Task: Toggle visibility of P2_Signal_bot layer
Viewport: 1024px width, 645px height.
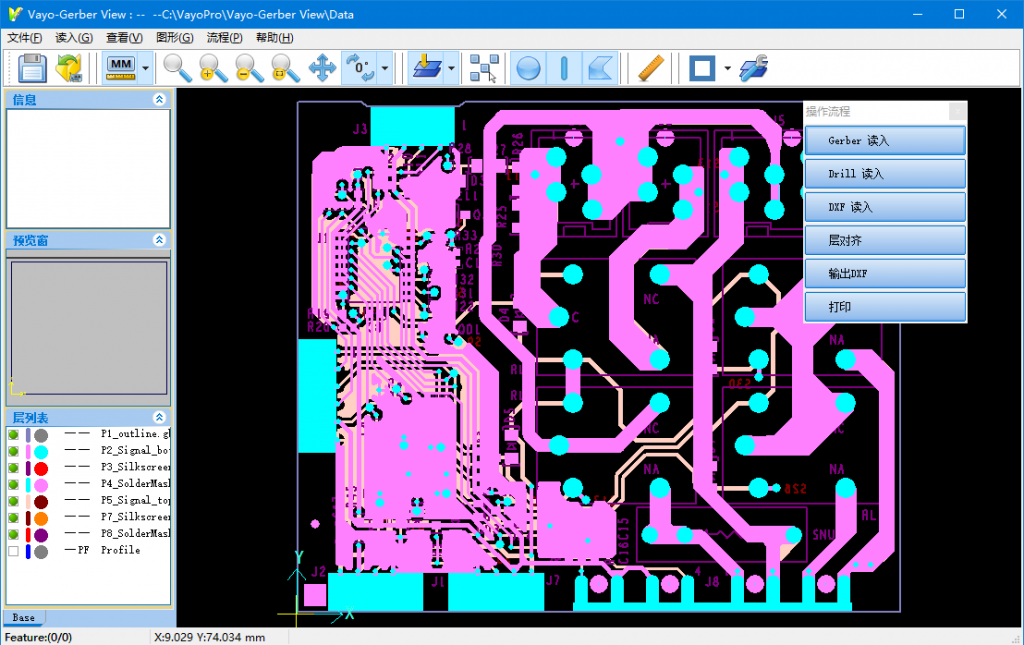Action: pyautogui.click(x=13, y=451)
